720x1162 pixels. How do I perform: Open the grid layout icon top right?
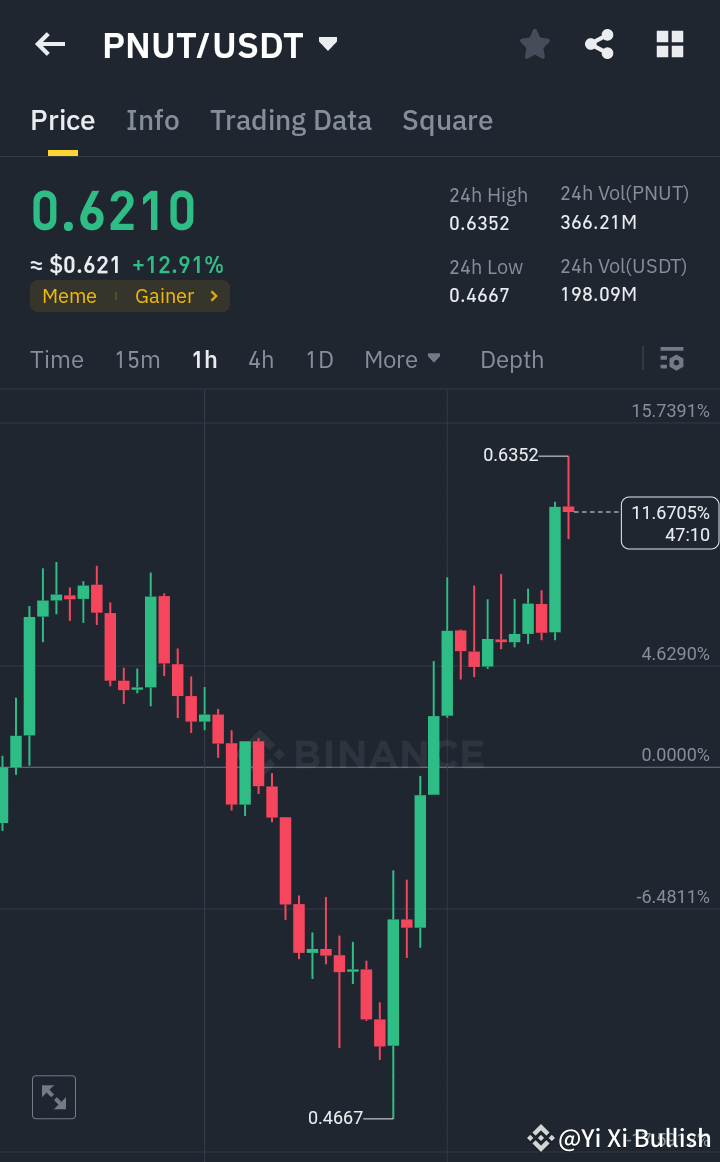(x=669, y=44)
